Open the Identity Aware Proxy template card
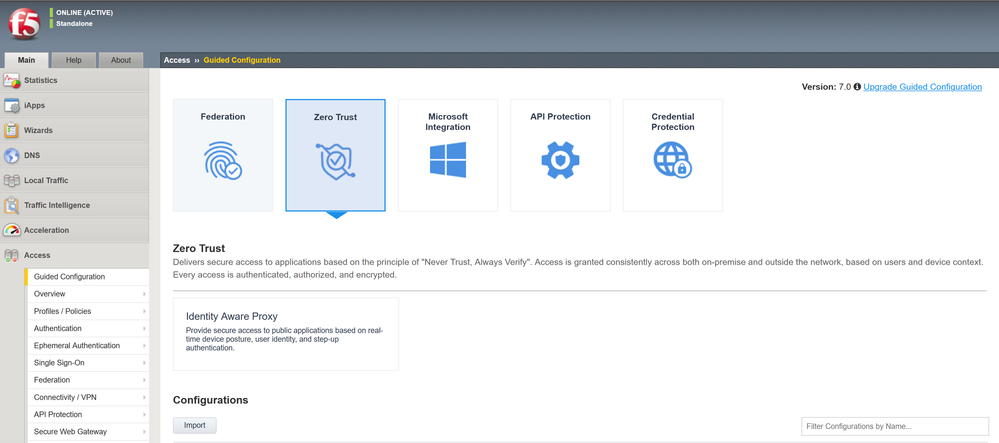Viewport: 999px width, 443px height. click(286, 334)
